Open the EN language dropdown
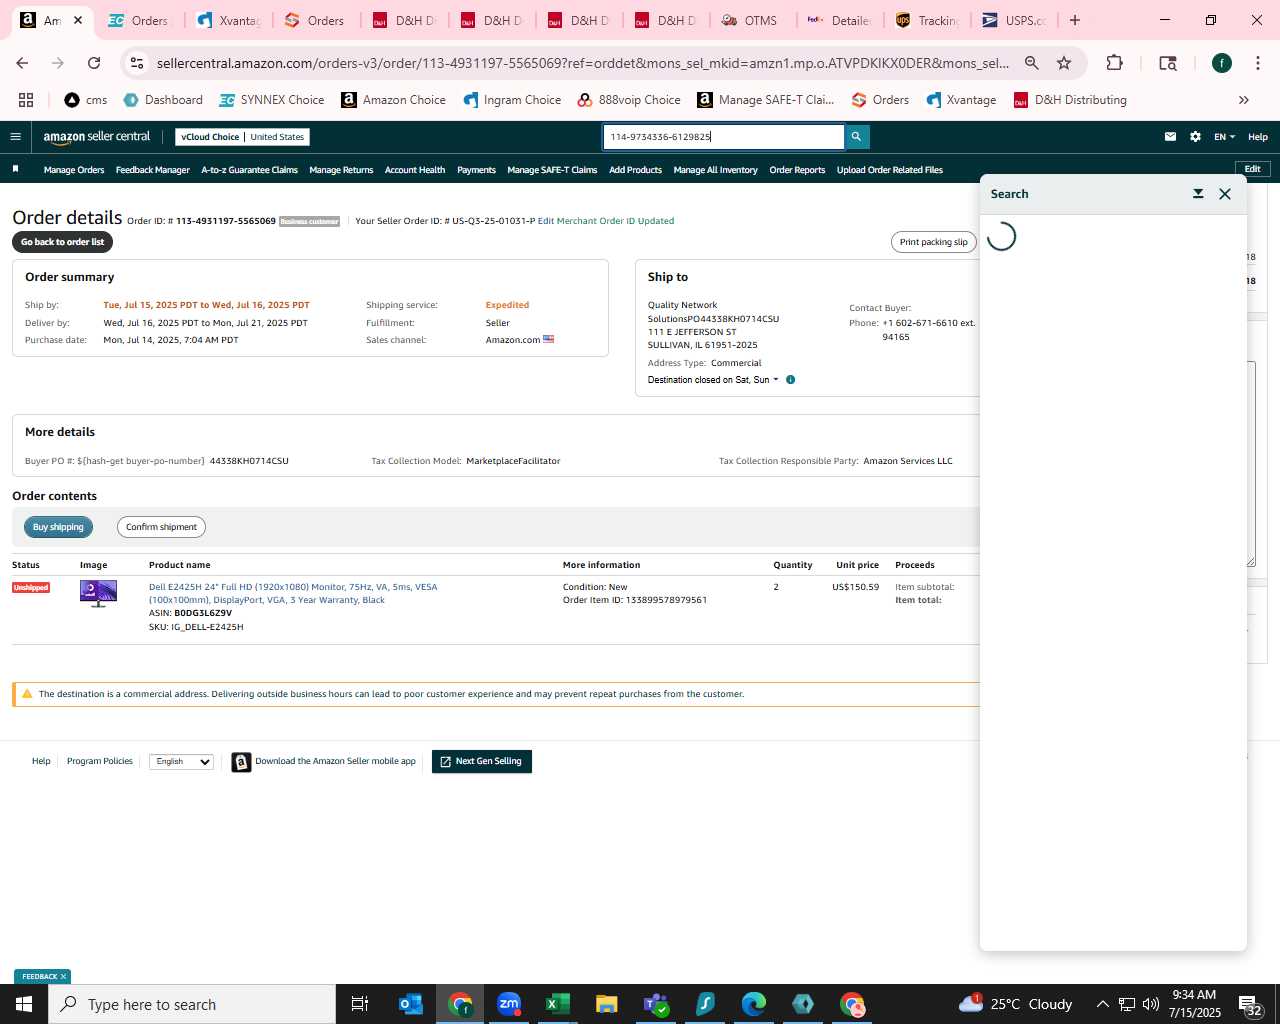Image resolution: width=1280 pixels, height=1024 pixels. [1224, 137]
